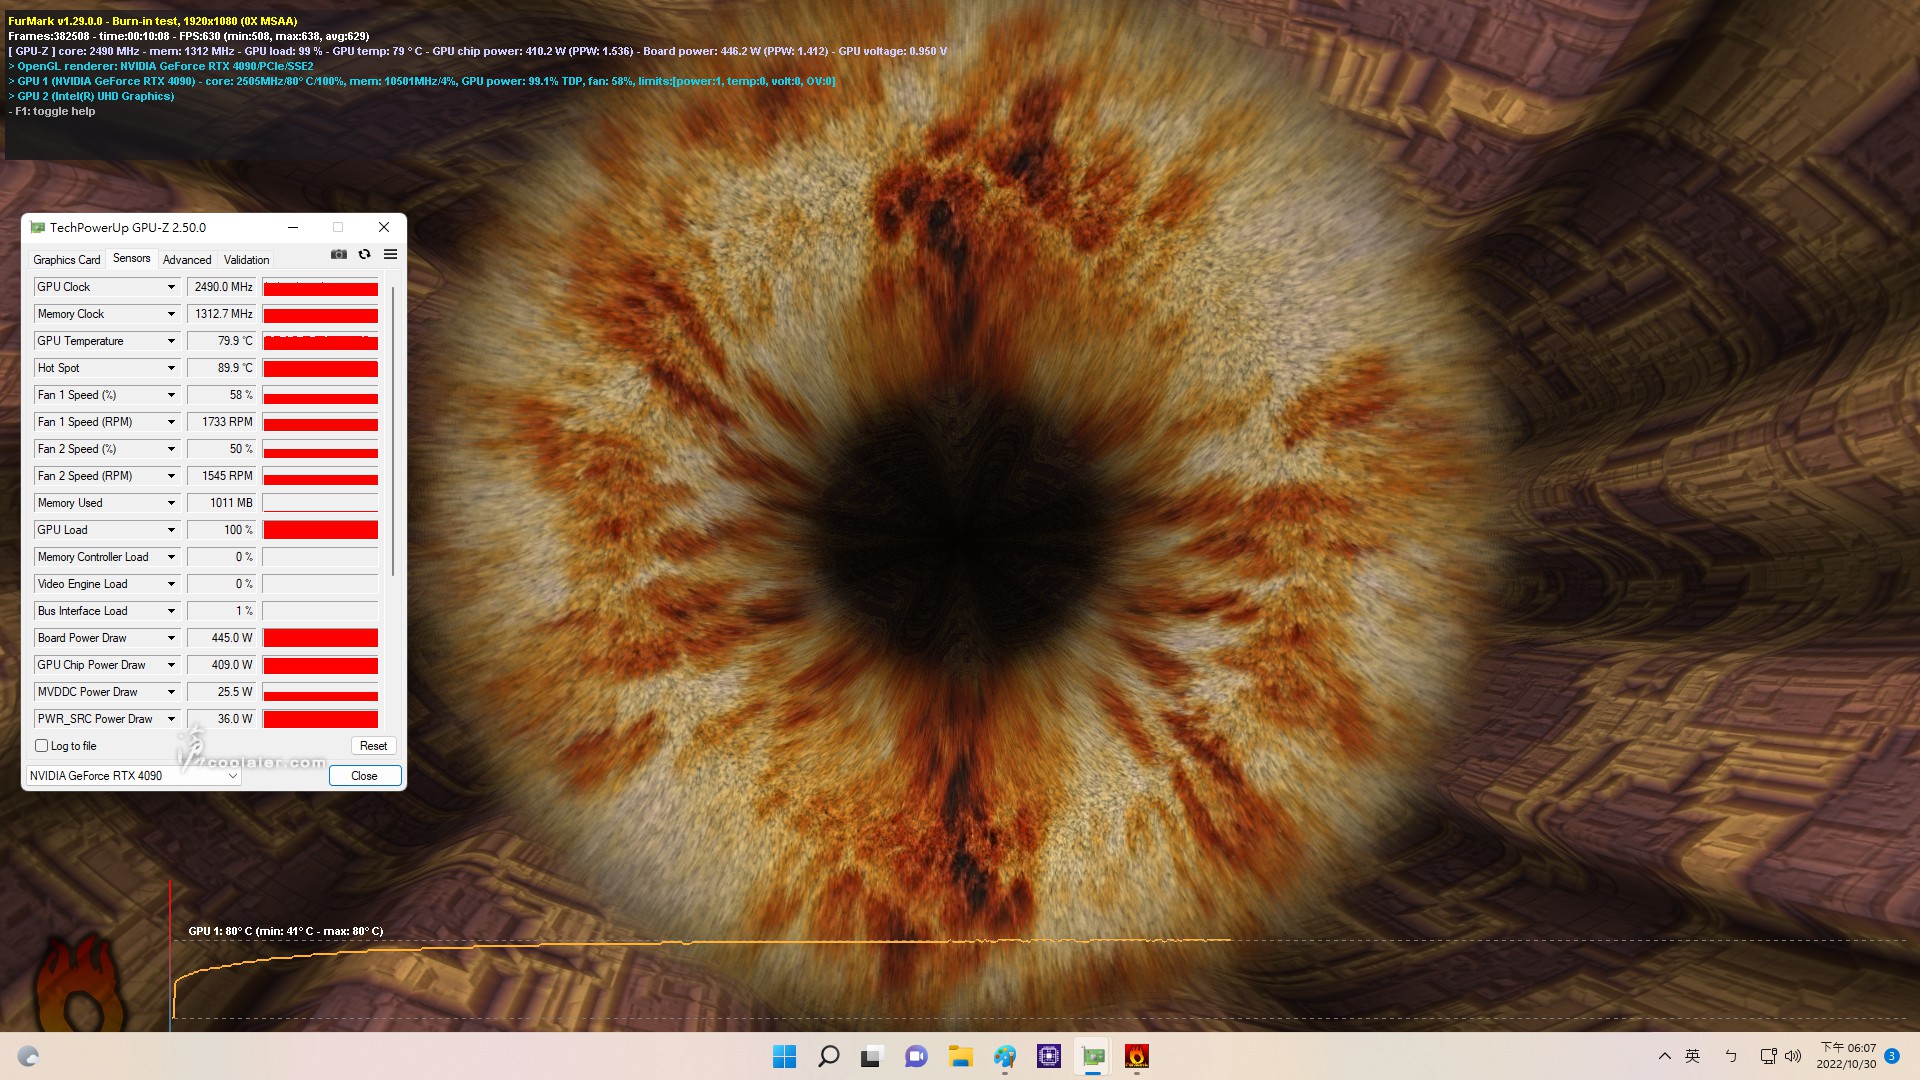Click the FurMark temperature graph label
Viewport: 1920px width, 1080px height.
click(x=286, y=931)
